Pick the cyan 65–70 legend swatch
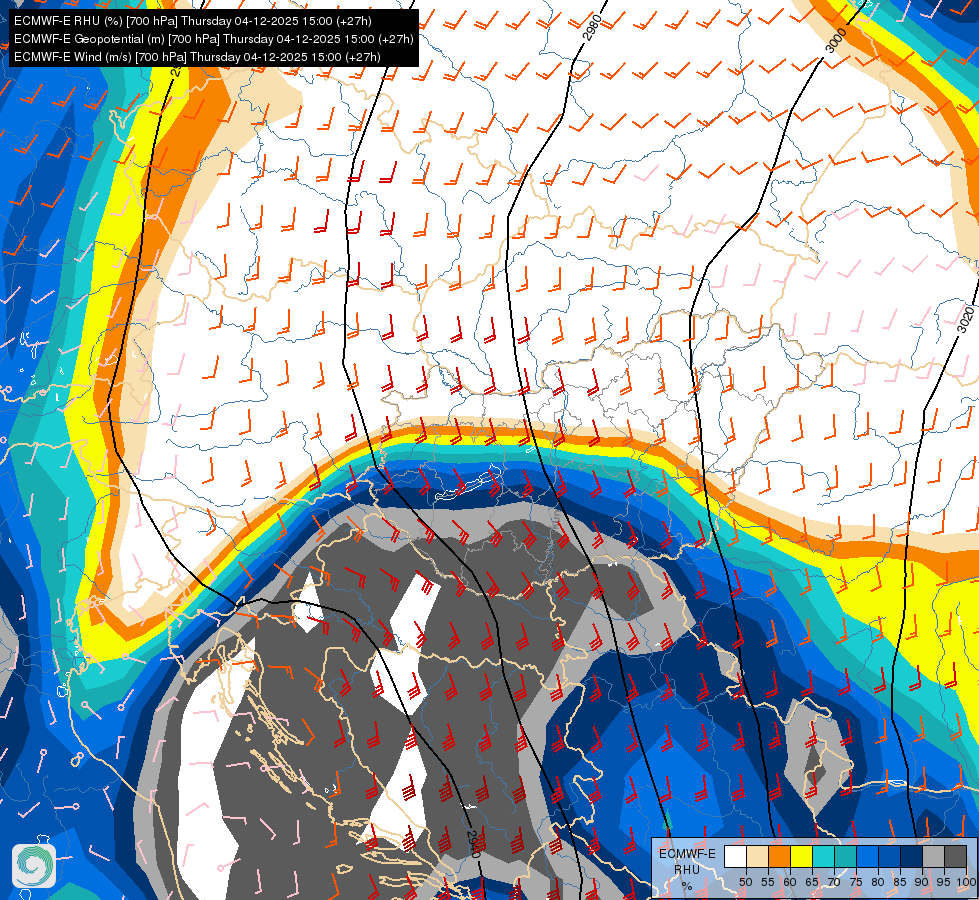Screen dimensions: 979x900 point(824,856)
